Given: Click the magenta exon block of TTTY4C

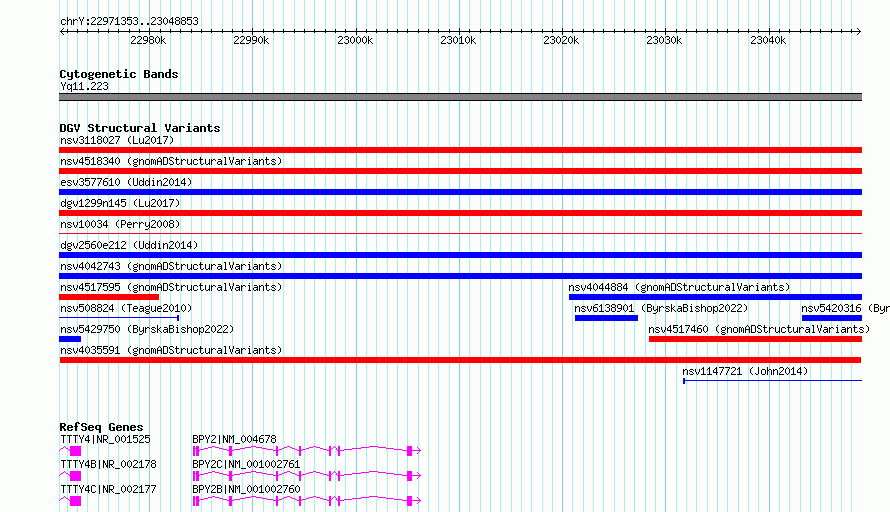Looking at the screenshot, I should [75, 501].
